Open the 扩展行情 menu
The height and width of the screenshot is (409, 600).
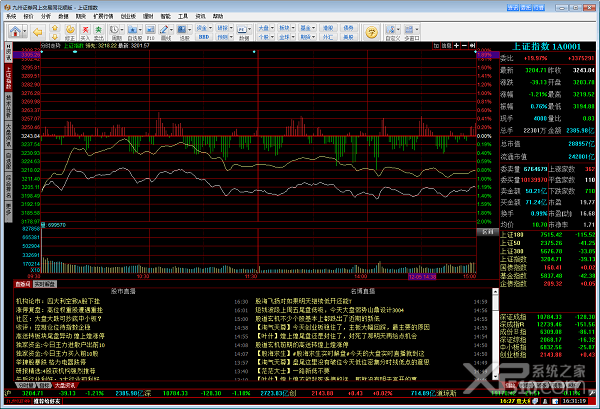click(103, 16)
